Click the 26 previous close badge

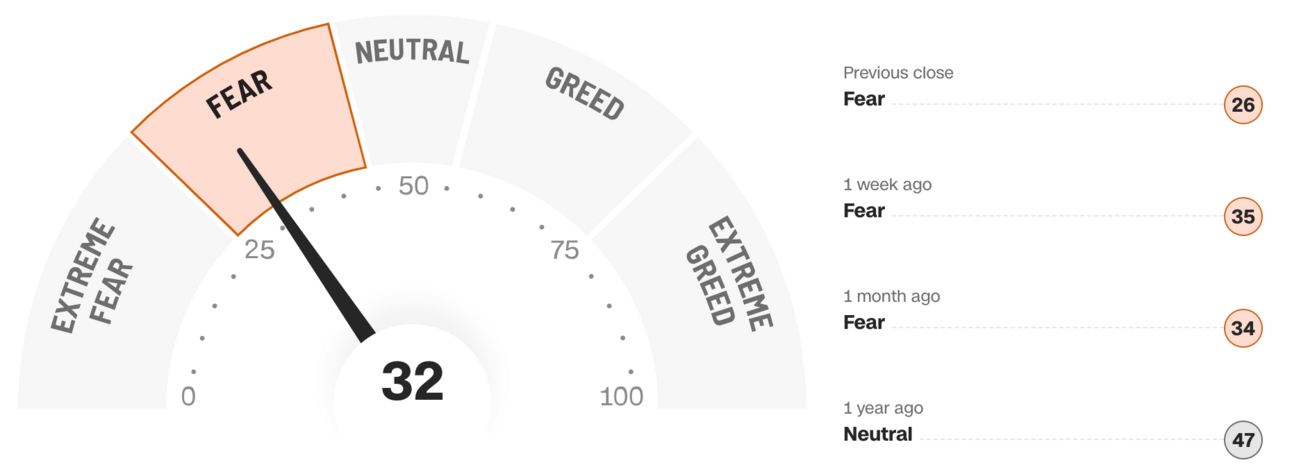(x=1243, y=104)
